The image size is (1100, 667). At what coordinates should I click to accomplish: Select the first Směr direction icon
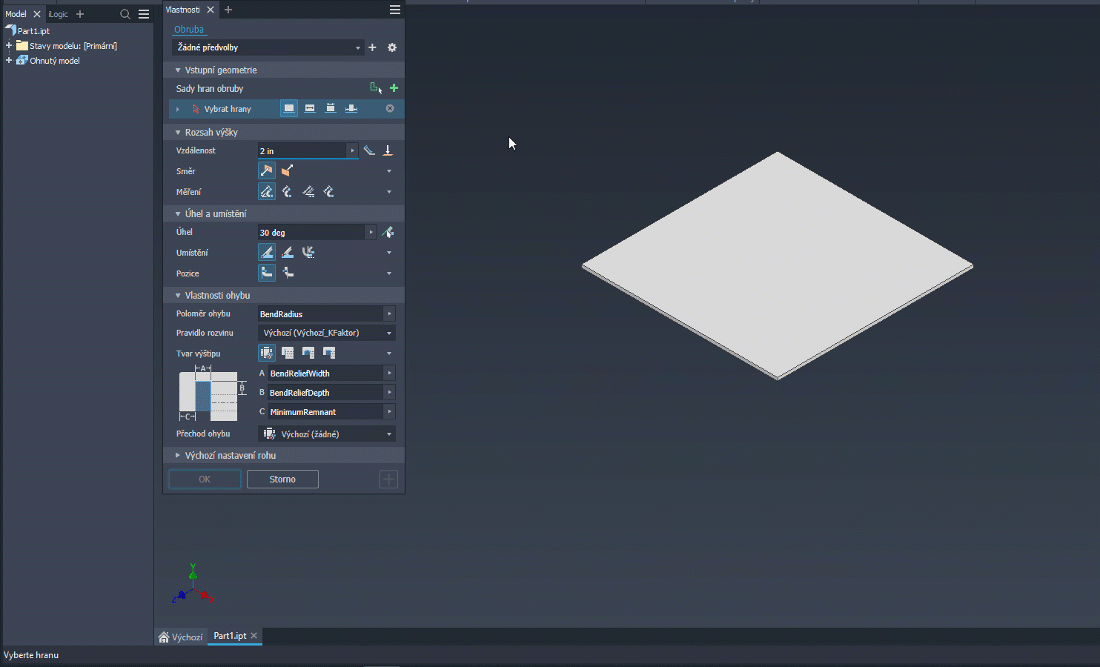pyautogui.click(x=267, y=170)
